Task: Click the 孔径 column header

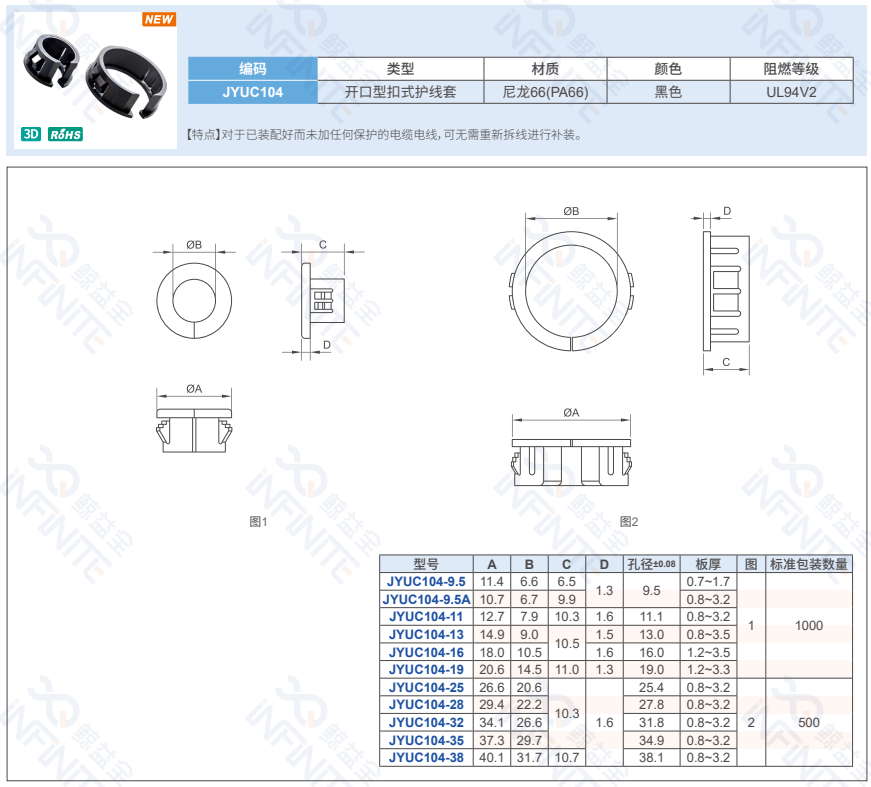Action: click(650, 564)
